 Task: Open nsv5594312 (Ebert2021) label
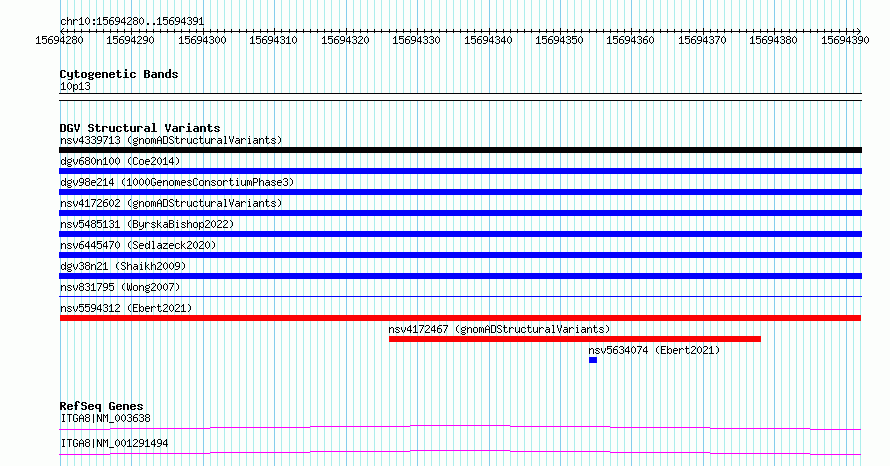point(126,308)
